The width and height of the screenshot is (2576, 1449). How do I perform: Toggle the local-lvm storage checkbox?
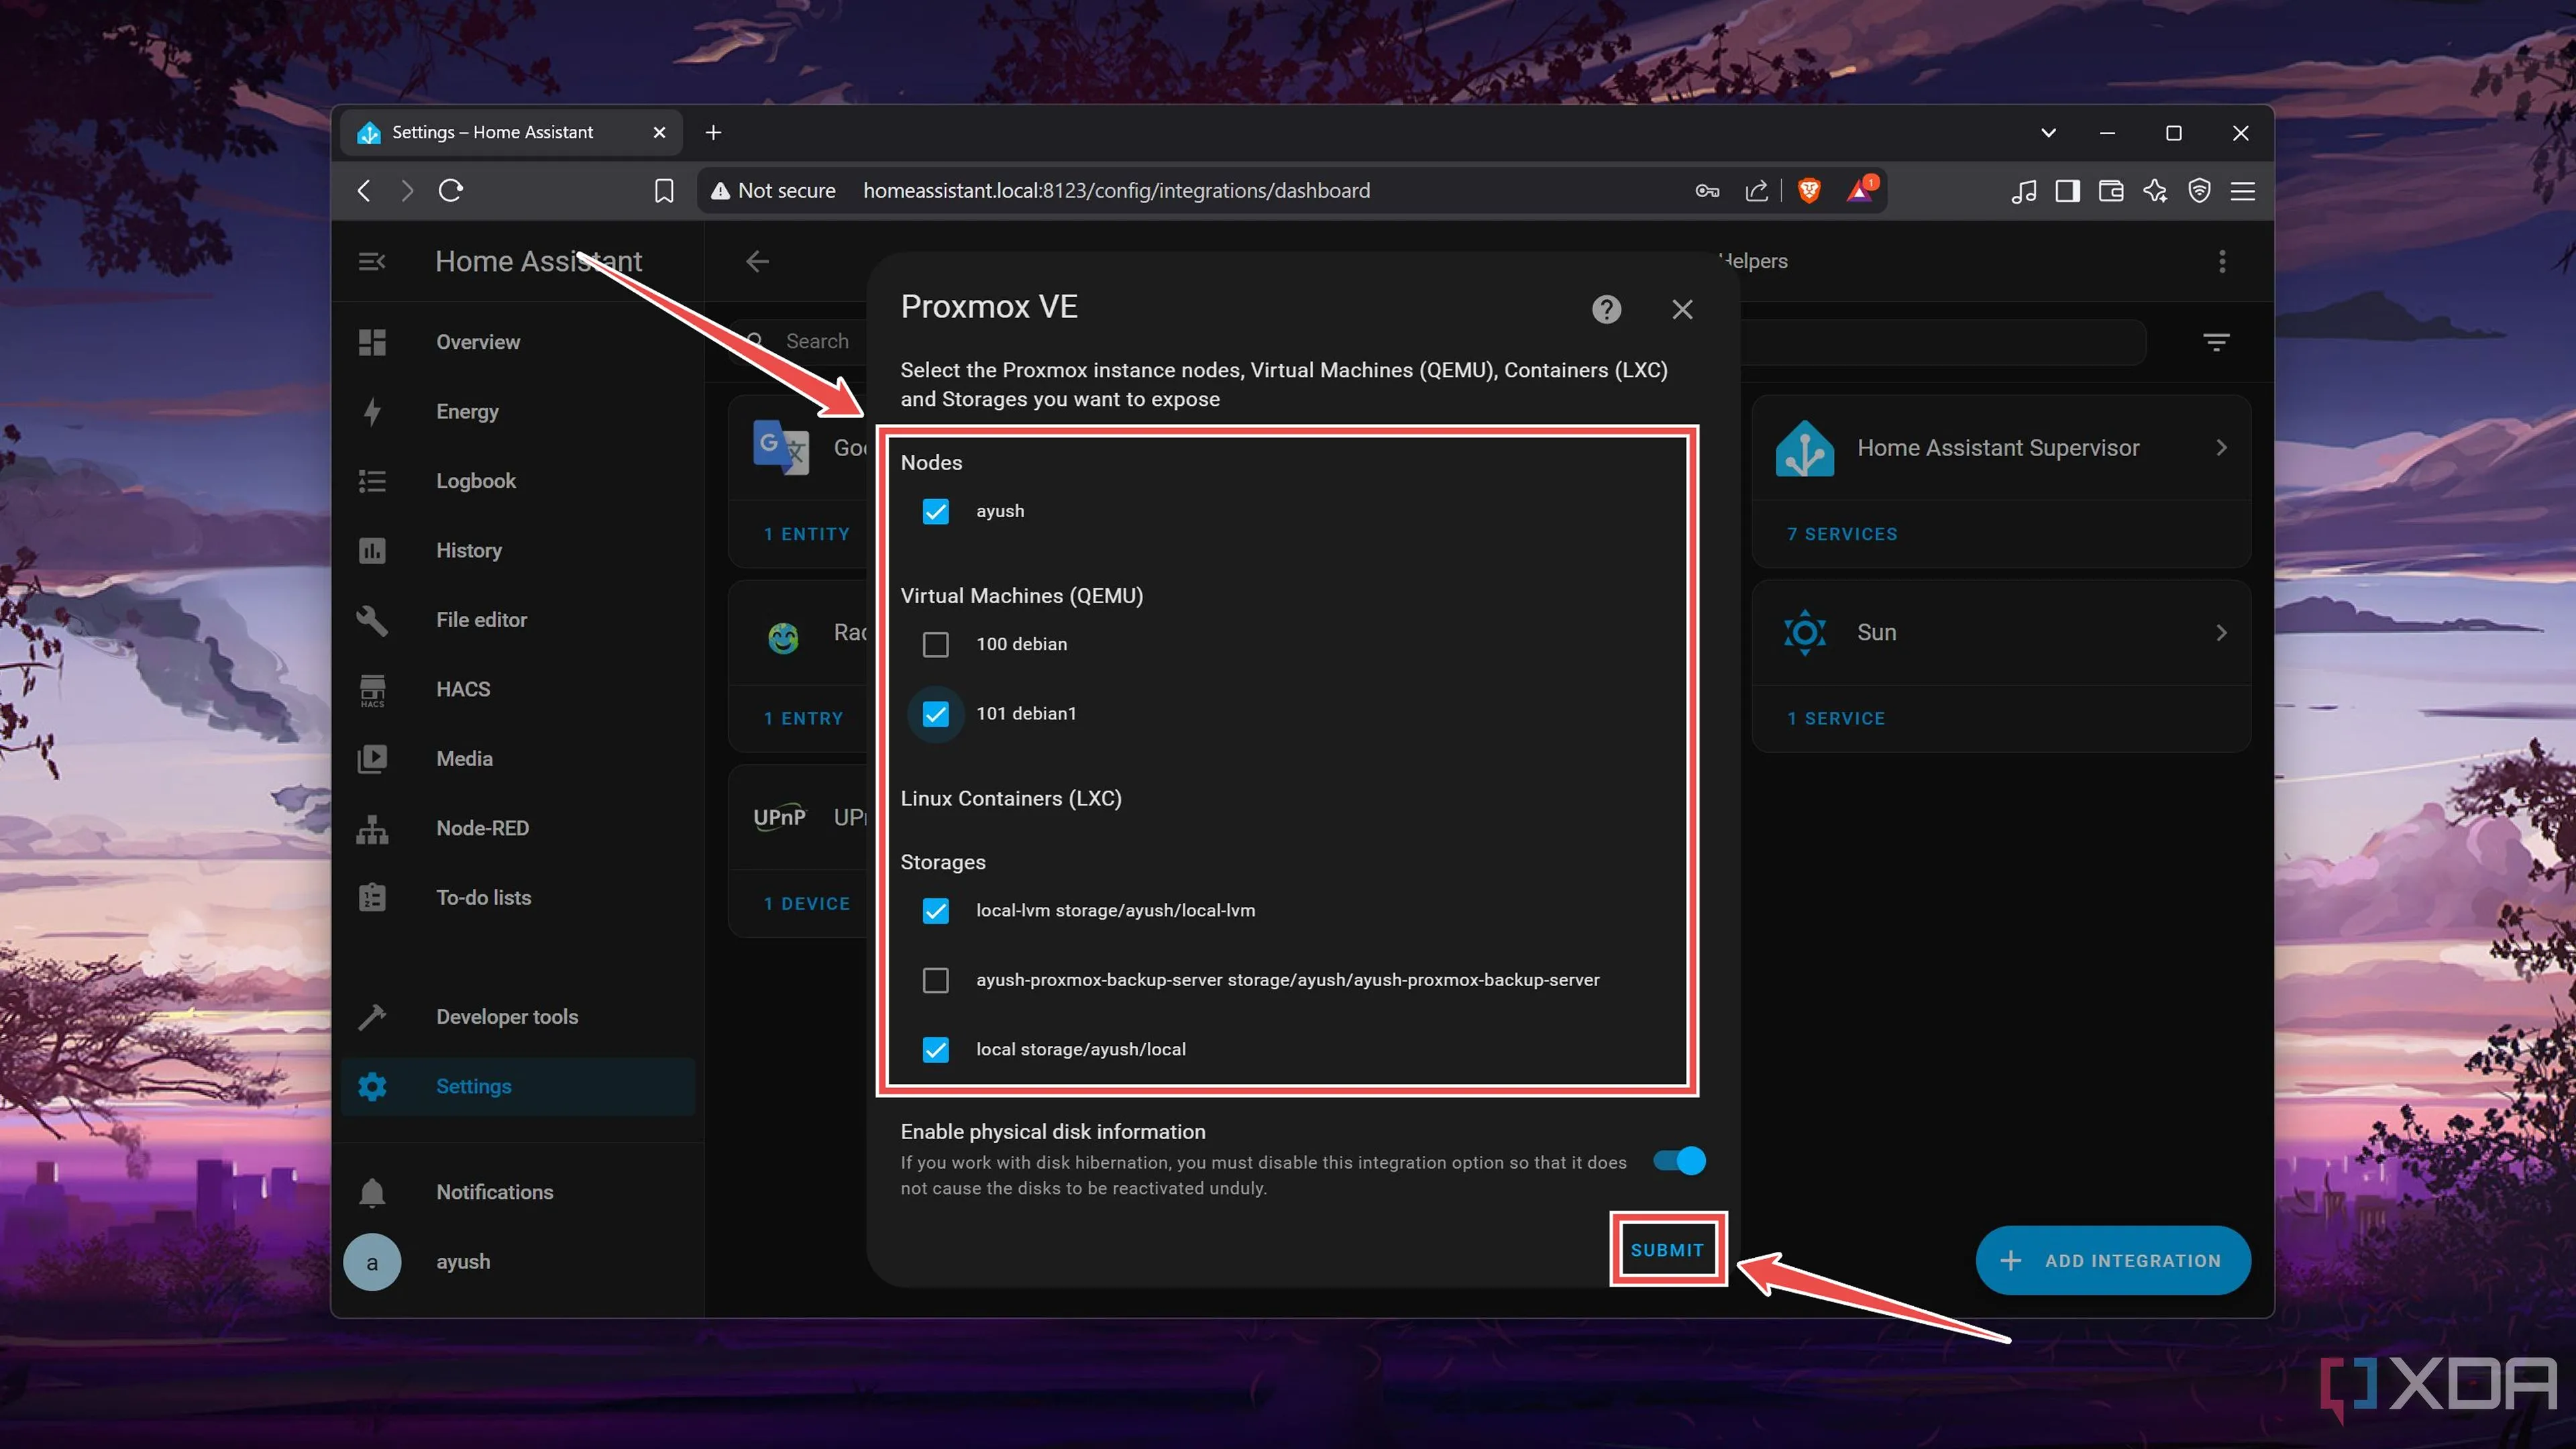point(935,911)
